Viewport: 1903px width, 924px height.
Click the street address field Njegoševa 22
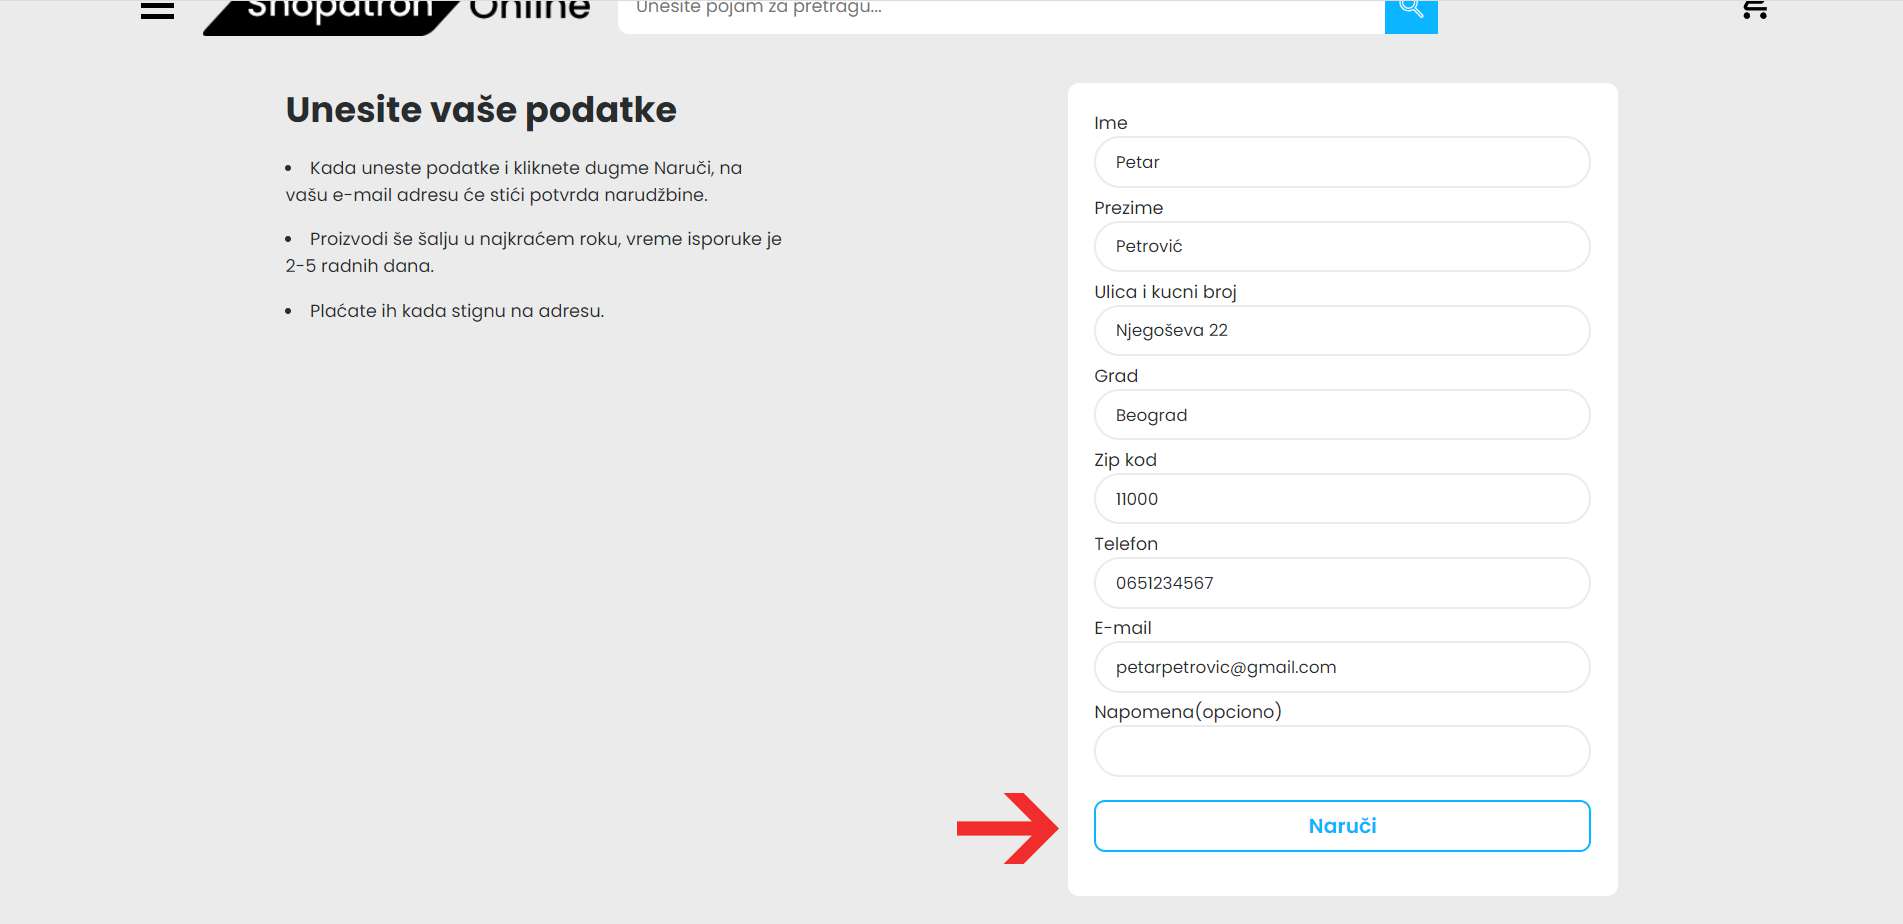click(1341, 330)
